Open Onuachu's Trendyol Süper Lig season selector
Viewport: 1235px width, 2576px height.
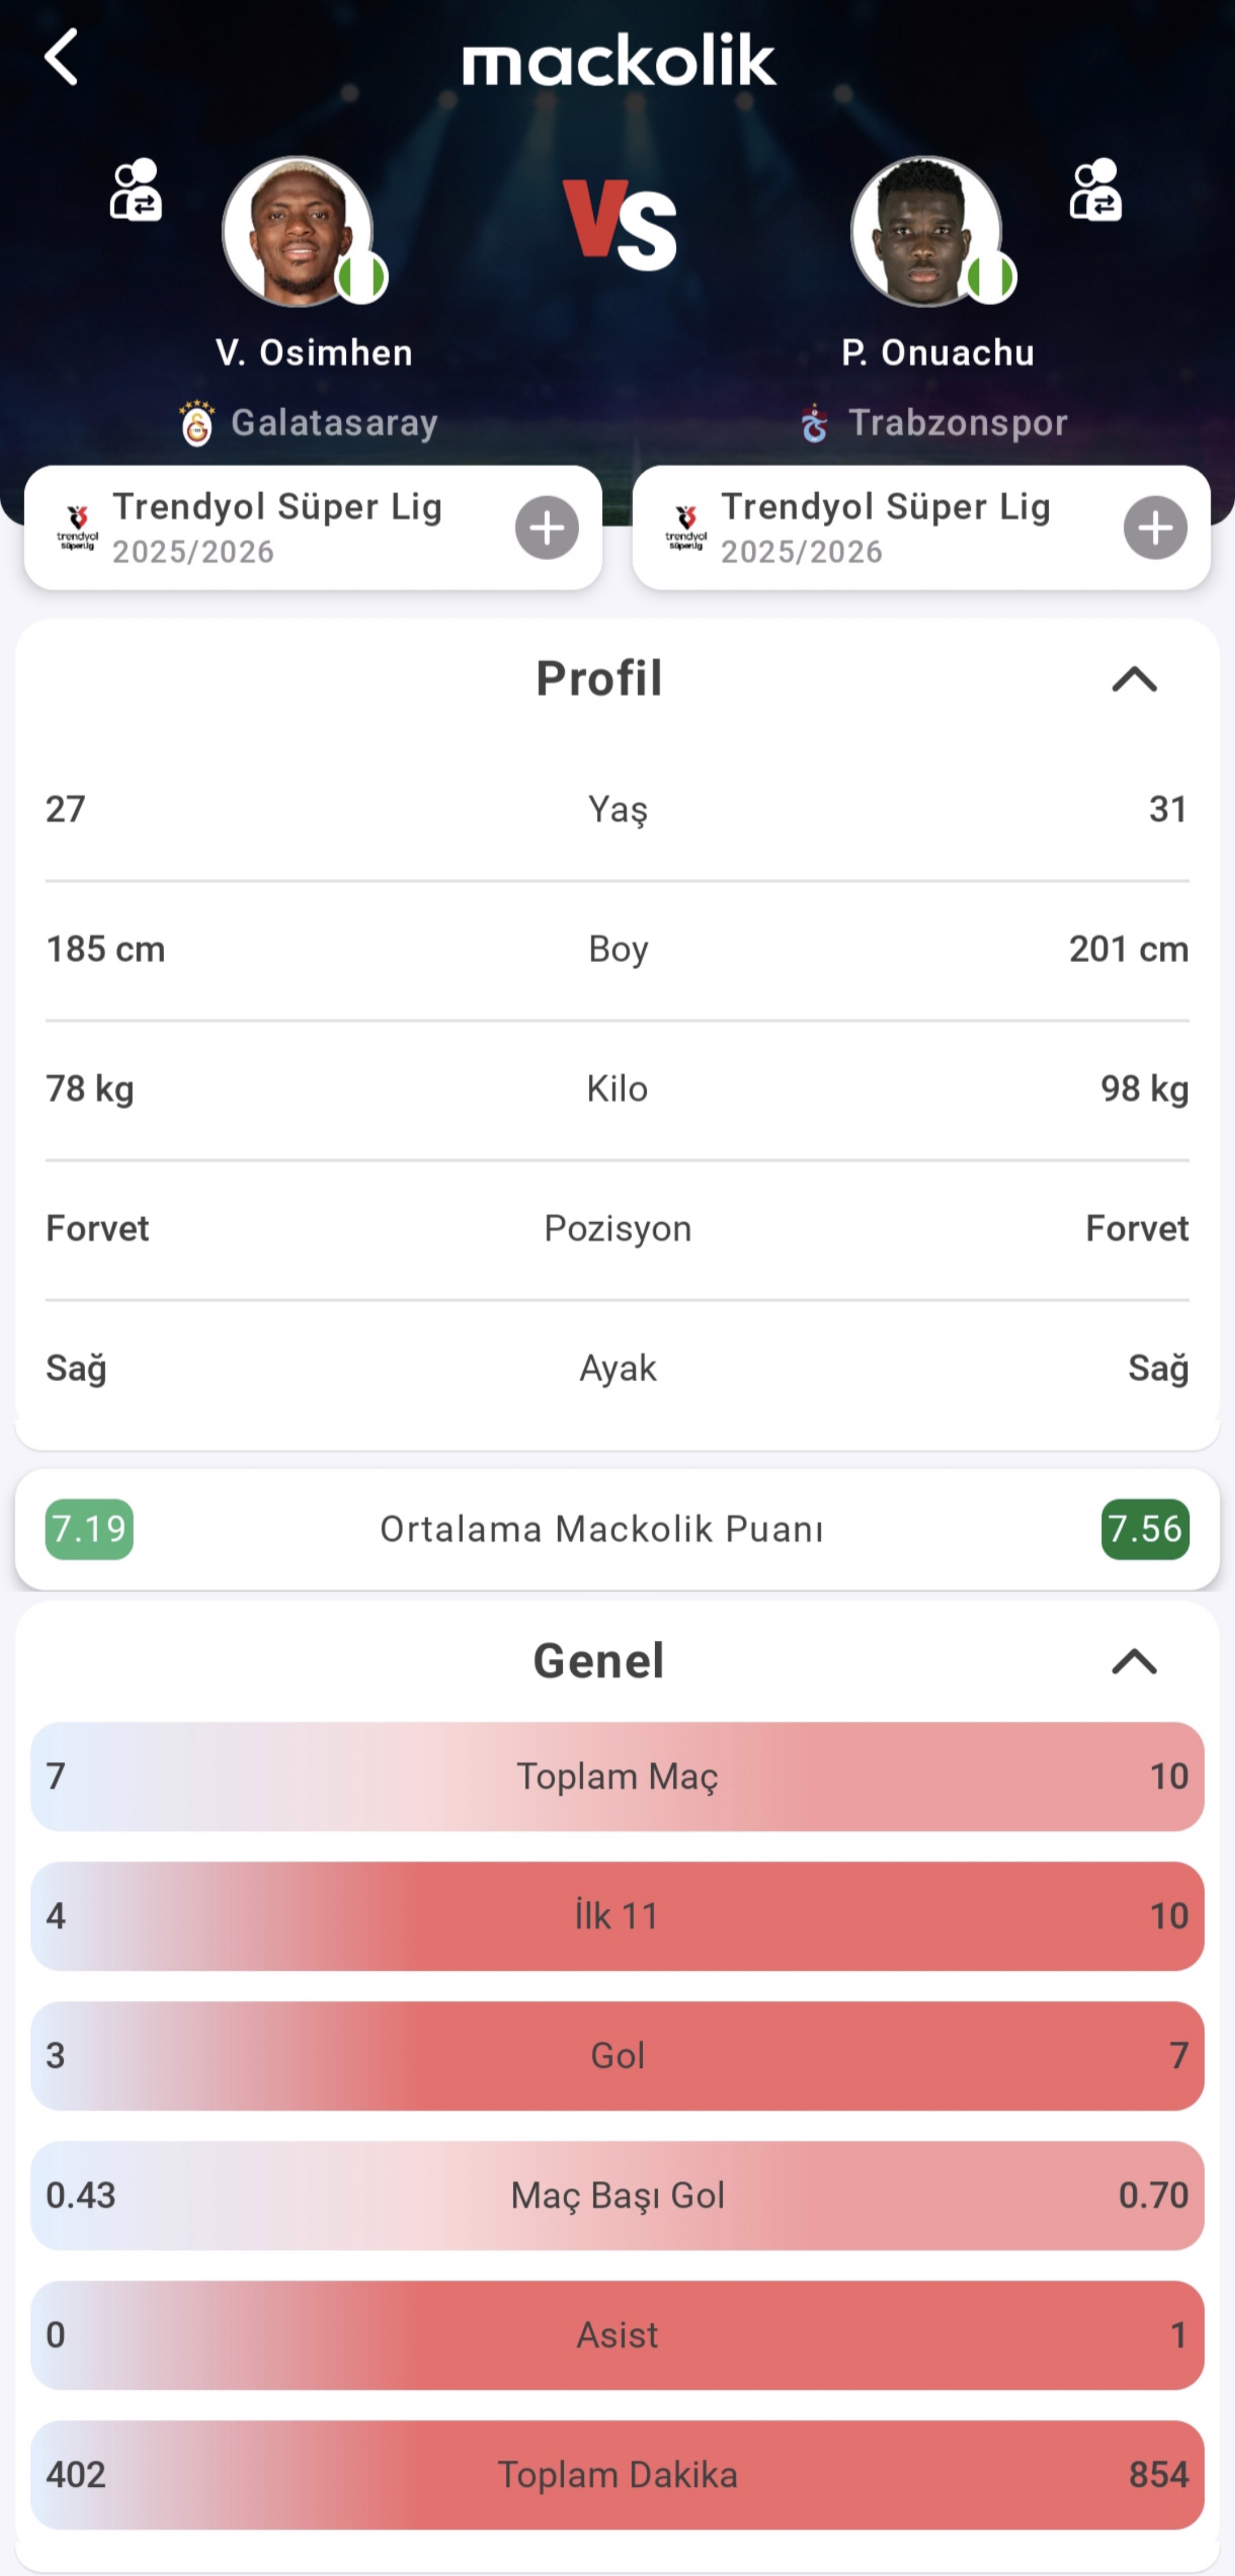[x=885, y=528]
